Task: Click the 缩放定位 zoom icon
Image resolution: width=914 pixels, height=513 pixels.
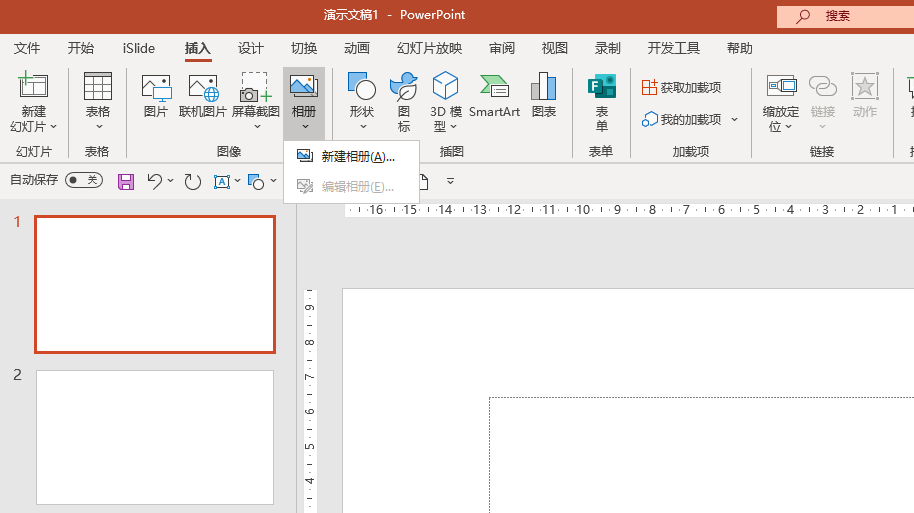Action: coord(781,87)
